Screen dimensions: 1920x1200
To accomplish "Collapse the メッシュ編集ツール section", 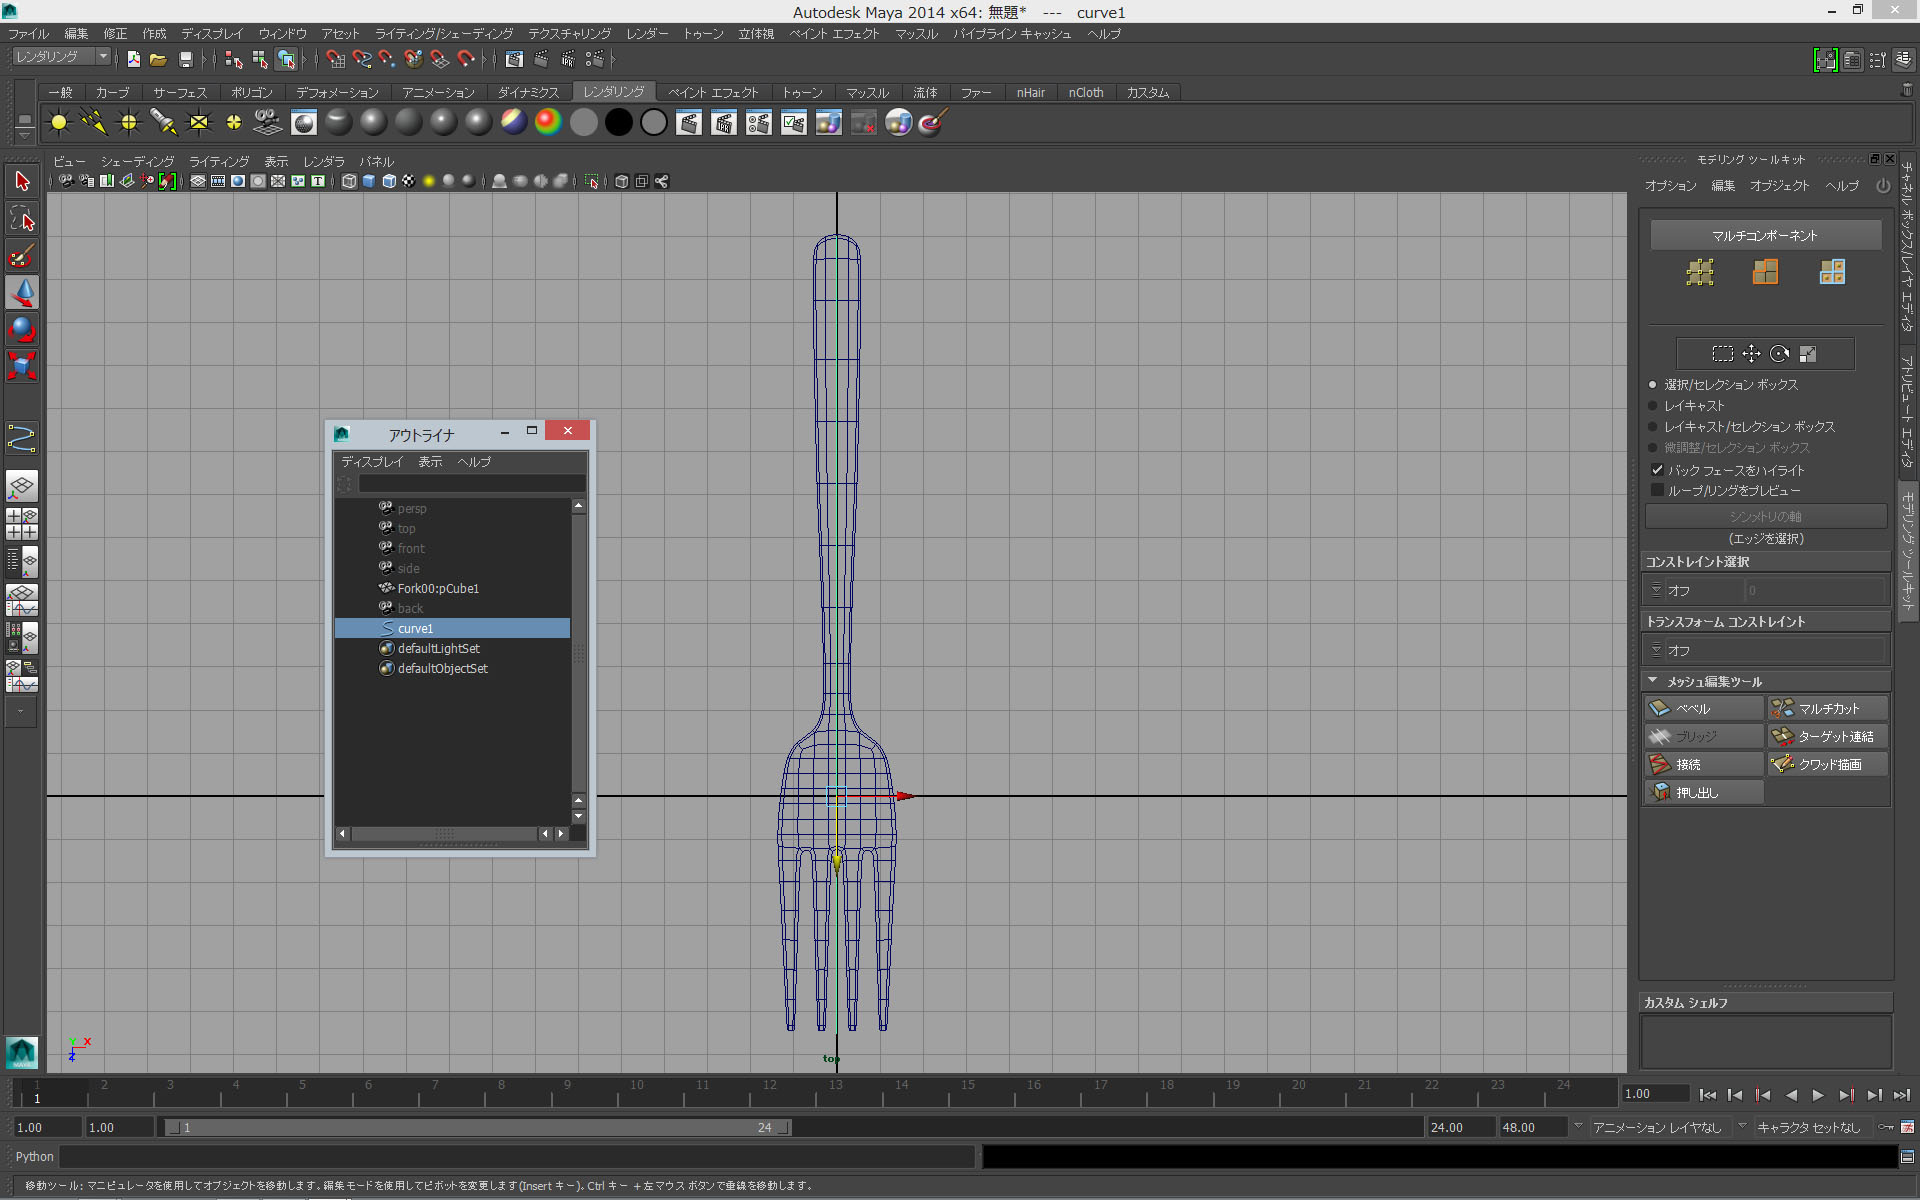I will pyautogui.click(x=1652, y=681).
